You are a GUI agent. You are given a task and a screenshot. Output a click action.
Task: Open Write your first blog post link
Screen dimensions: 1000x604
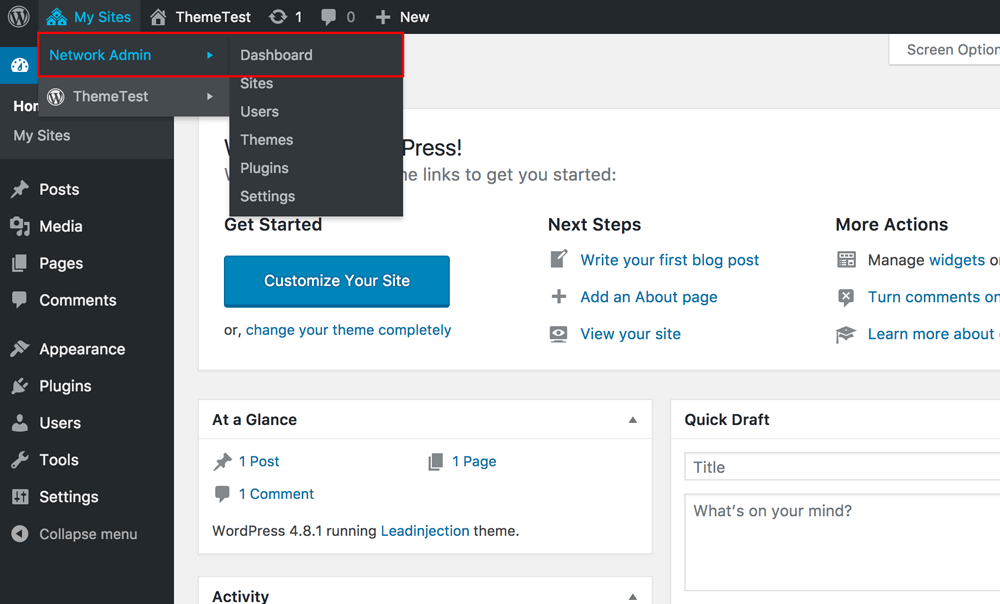pyautogui.click(x=670, y=260)
